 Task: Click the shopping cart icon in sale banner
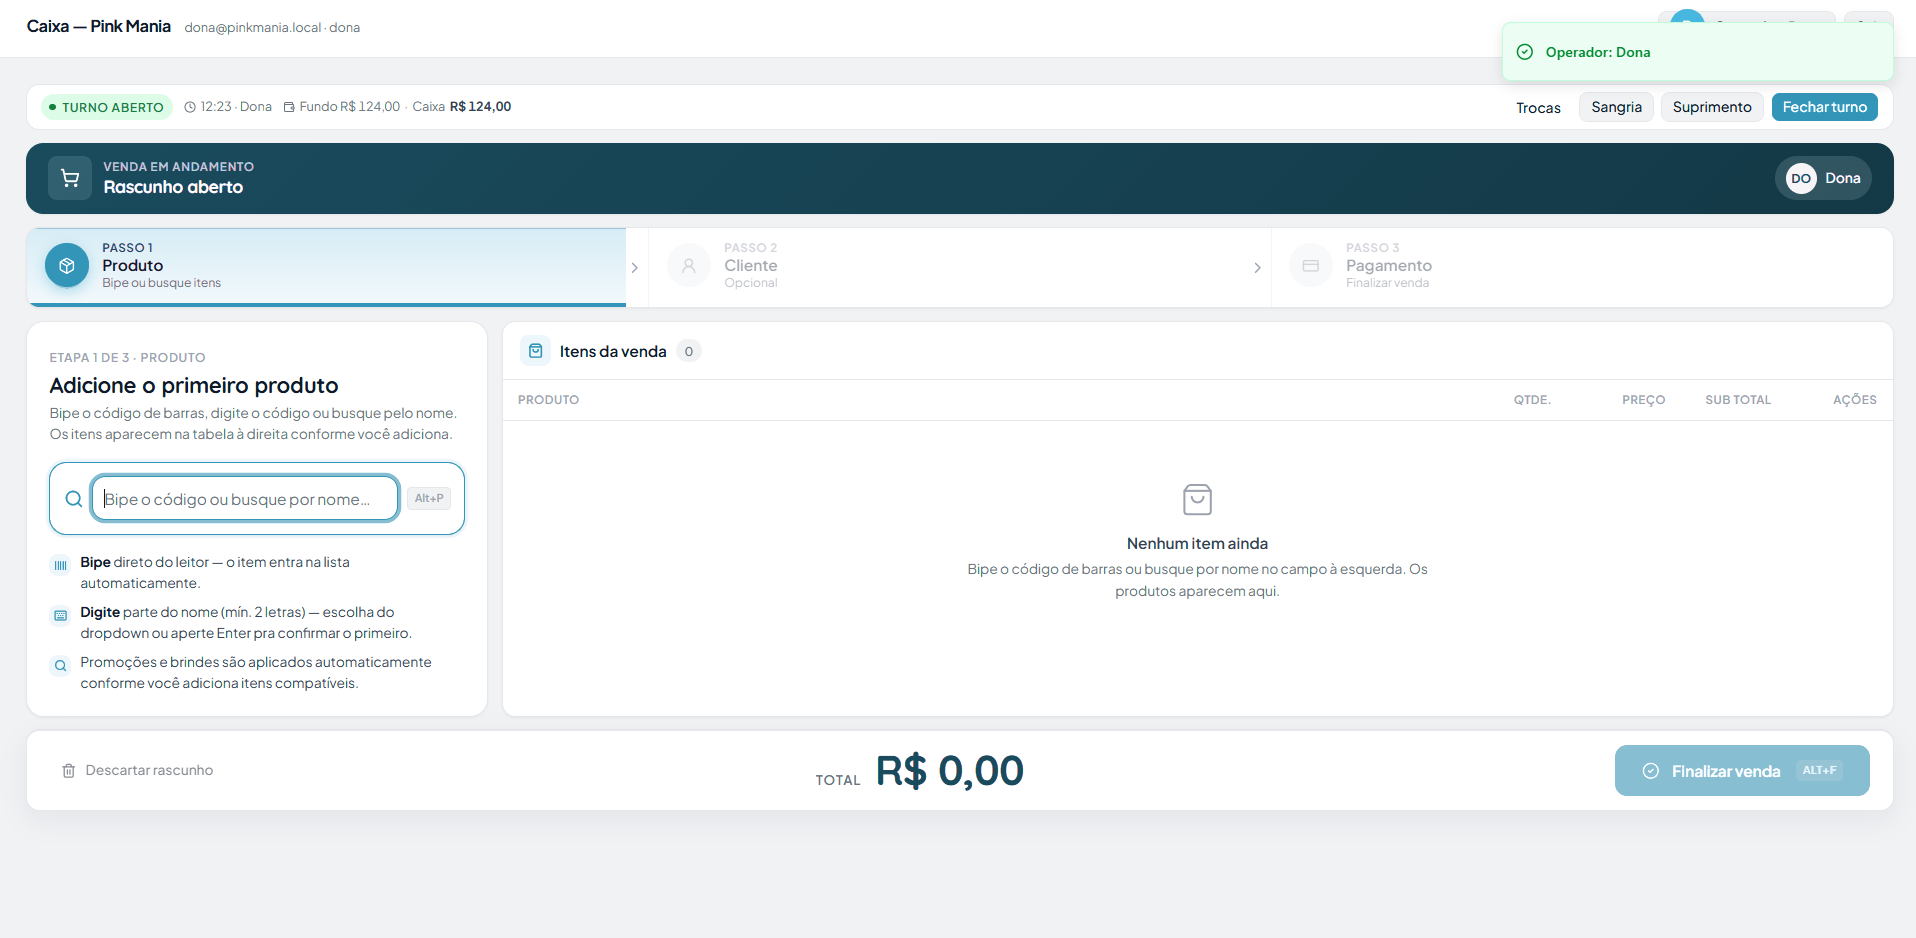[70, 178]
